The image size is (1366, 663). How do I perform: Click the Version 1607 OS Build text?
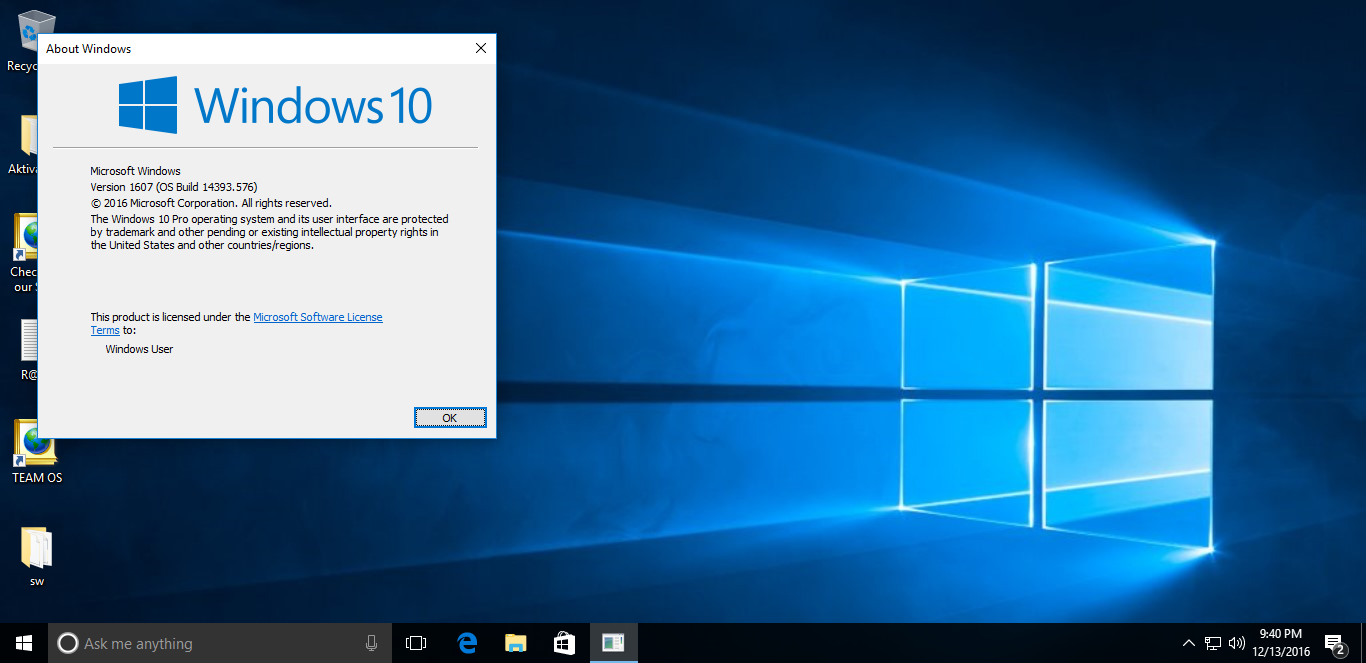(174, 187)
